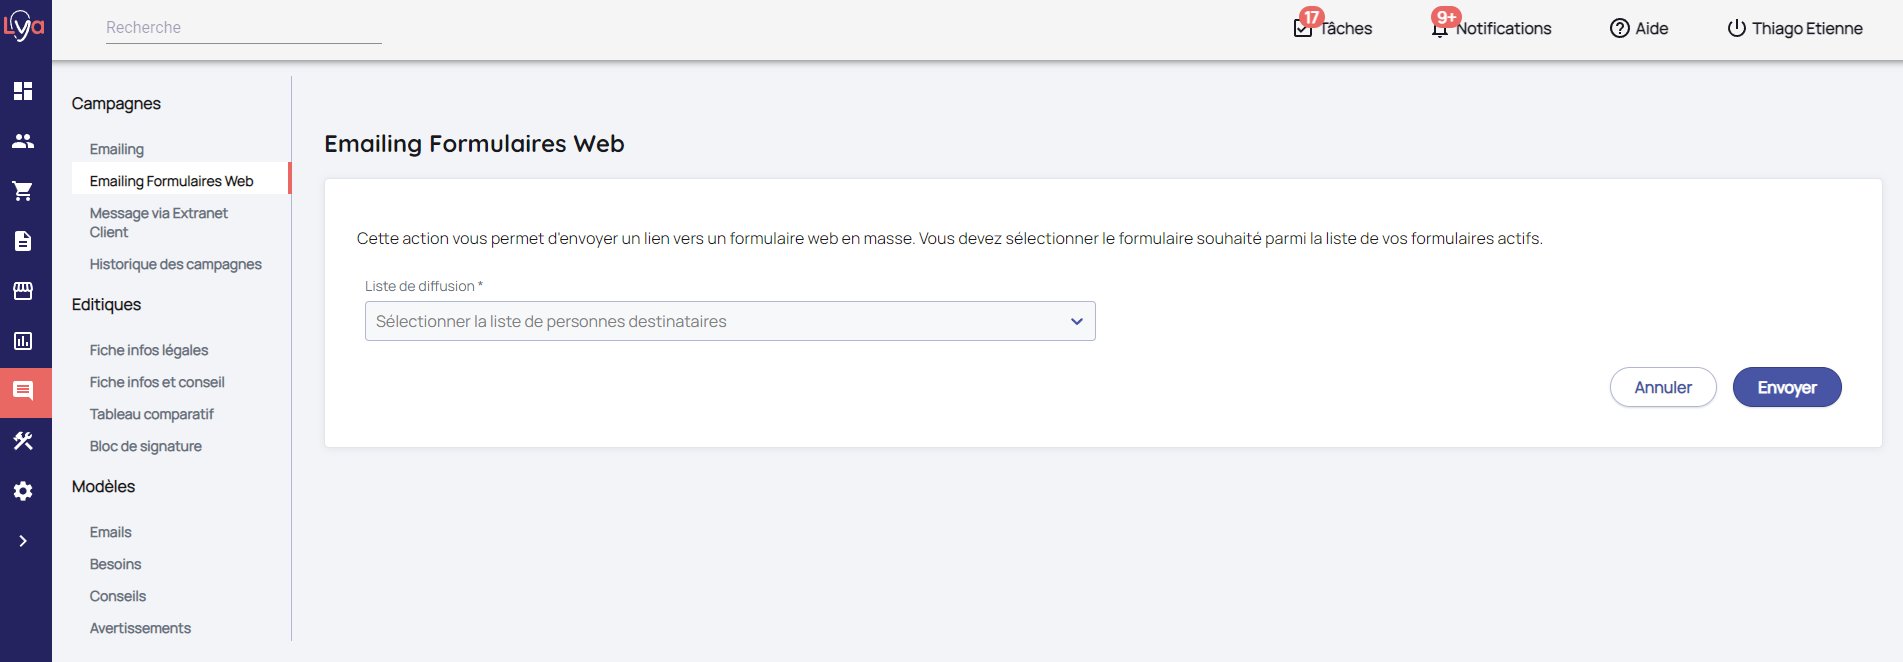Image resolution: width=1903 pixels, height=662 pixels.
Task: Click the tools wrench sidebar icon
Action: coord(23,441)
